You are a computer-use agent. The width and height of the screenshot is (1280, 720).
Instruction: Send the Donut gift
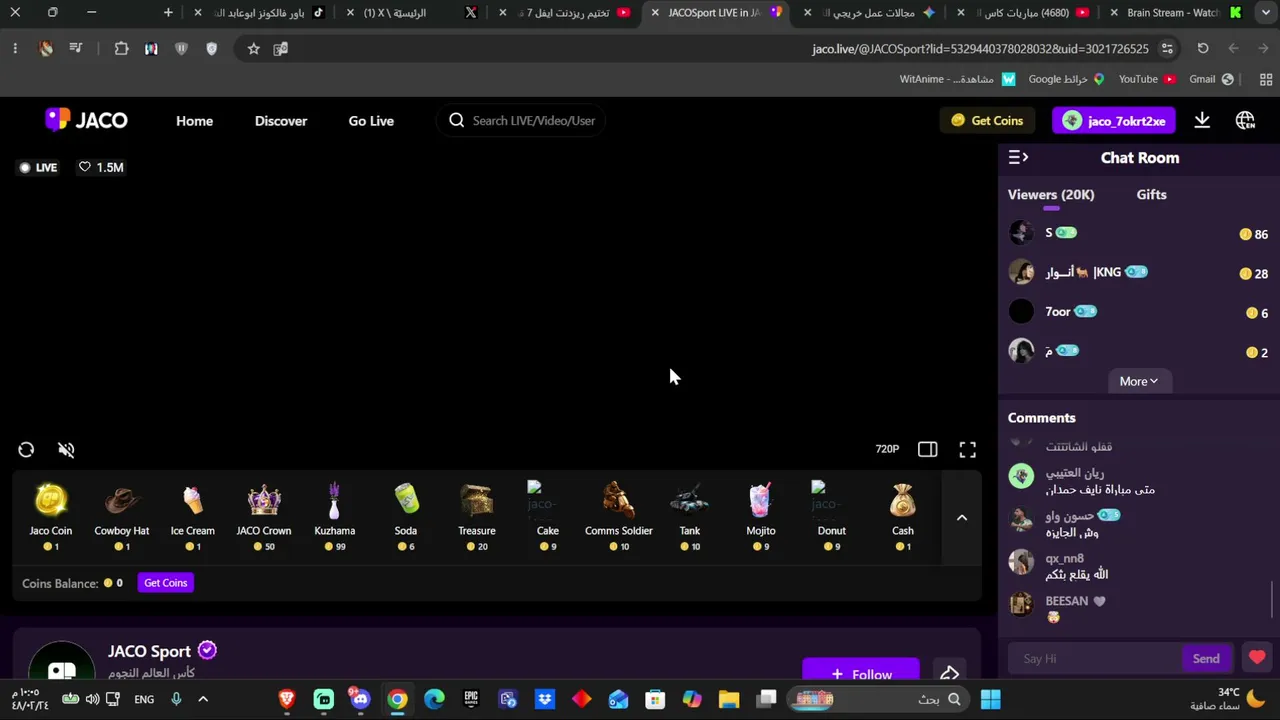click(x=832, y=516)
